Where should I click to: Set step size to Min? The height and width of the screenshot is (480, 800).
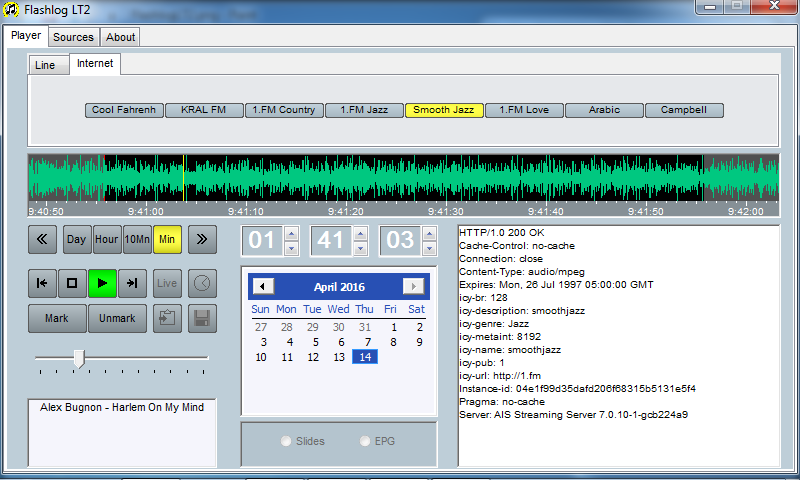pos(167,239)
